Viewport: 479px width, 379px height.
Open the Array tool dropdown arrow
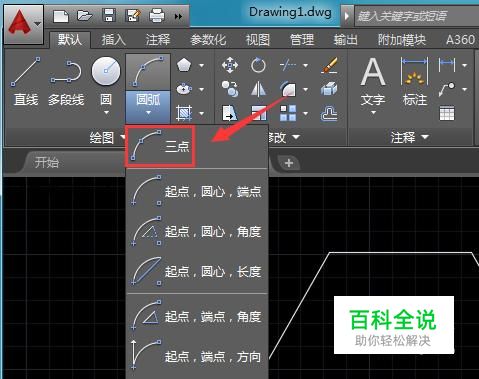(x=305, y=113)
